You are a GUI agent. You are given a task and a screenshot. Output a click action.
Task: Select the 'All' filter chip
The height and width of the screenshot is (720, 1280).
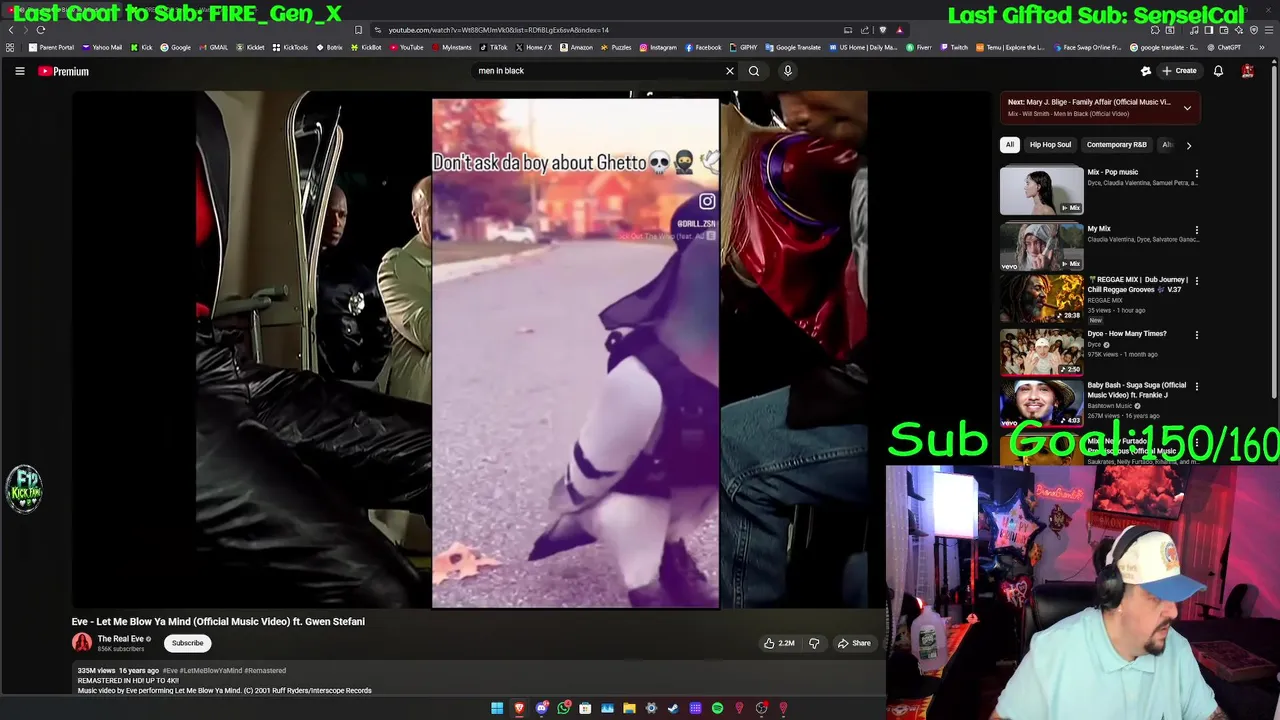(x=1010, y=145)
